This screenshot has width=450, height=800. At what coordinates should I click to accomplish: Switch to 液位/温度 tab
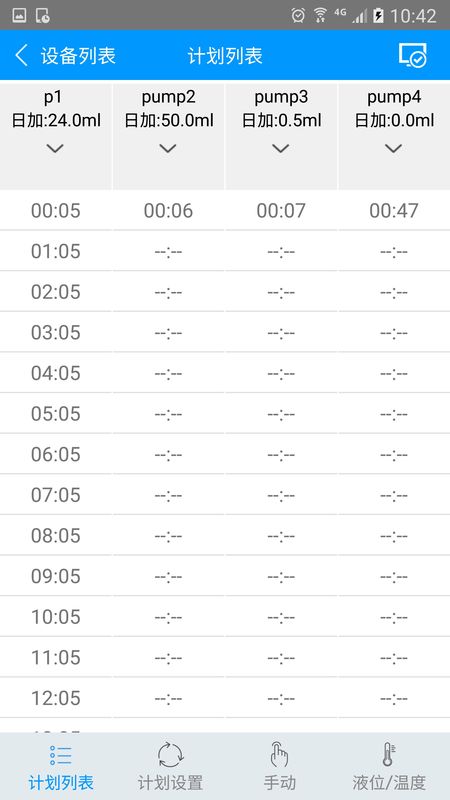click(389, 783)
